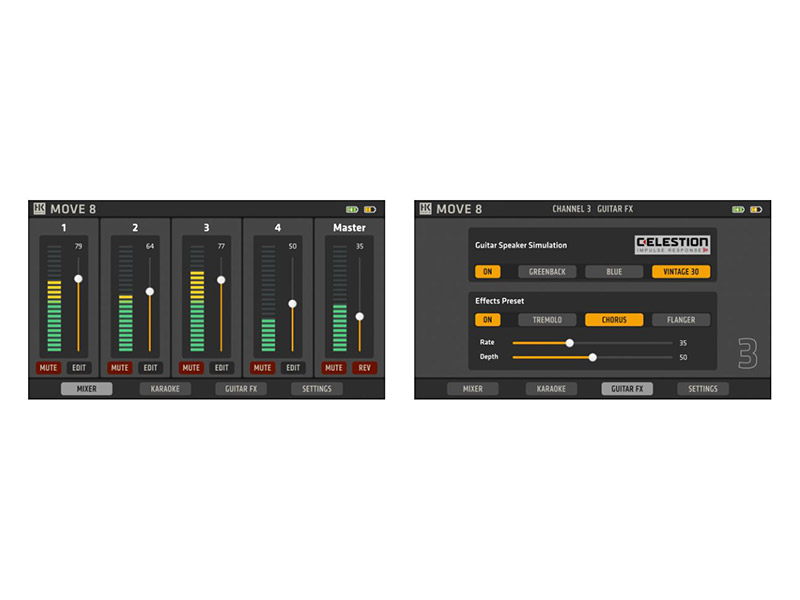
Task: Select the VINTAGE 30 speaker simulation
Action: pyautogui.click(x=681, y=271)
